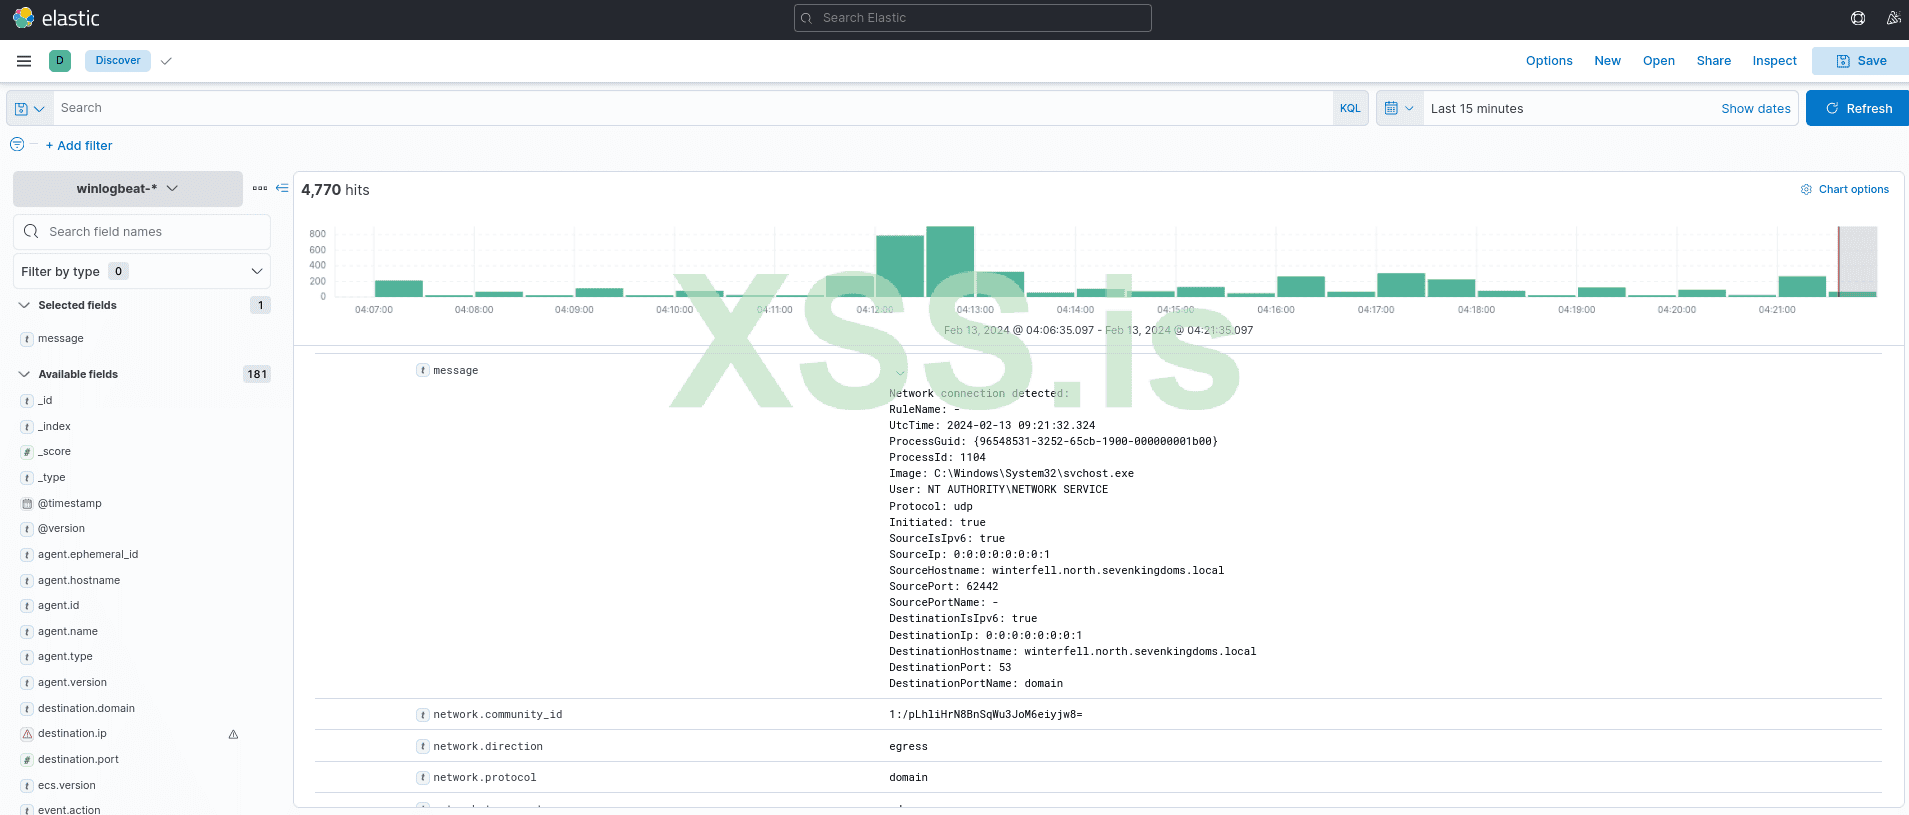The width and height of the screenshot is (1909, 815).
Task: Click the network.protocol value domain
Action: tap(908, 778)
